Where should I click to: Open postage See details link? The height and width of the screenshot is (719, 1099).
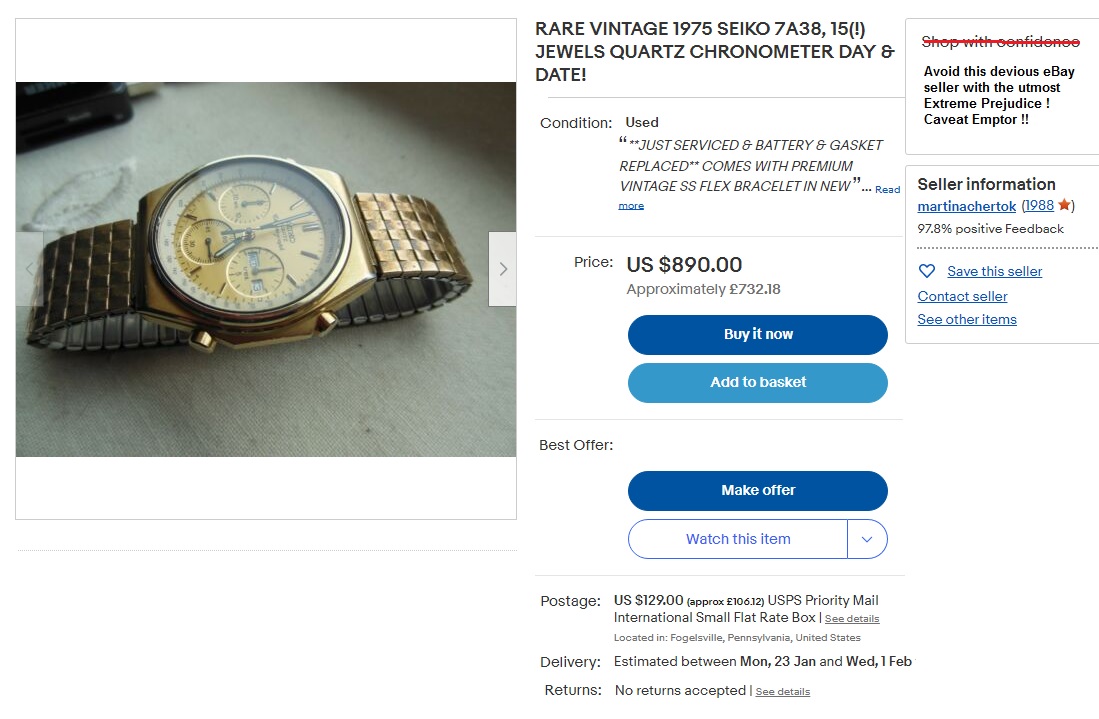coord(851,619)
